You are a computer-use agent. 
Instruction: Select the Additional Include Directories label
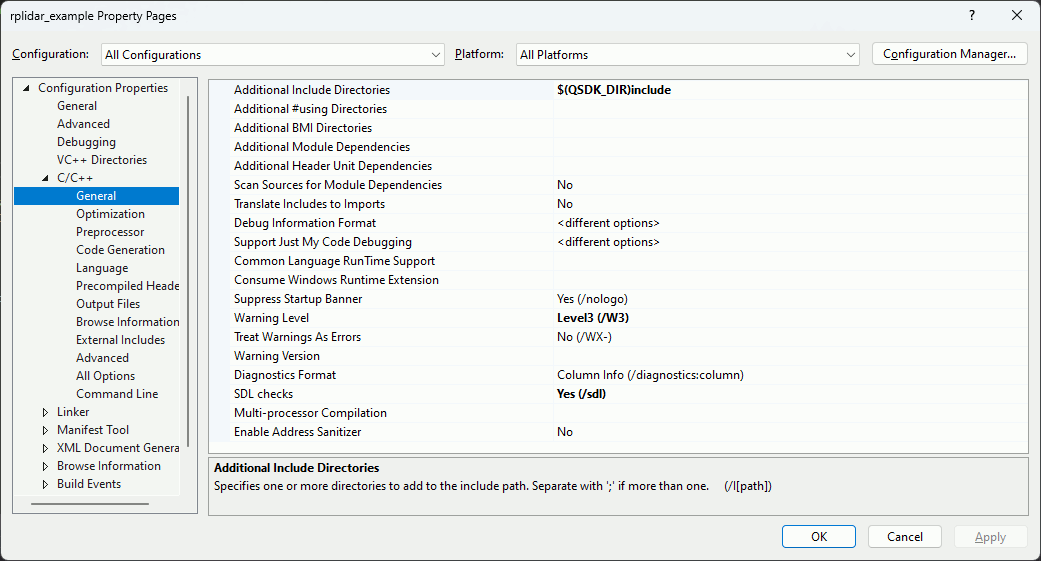(312, 90)
